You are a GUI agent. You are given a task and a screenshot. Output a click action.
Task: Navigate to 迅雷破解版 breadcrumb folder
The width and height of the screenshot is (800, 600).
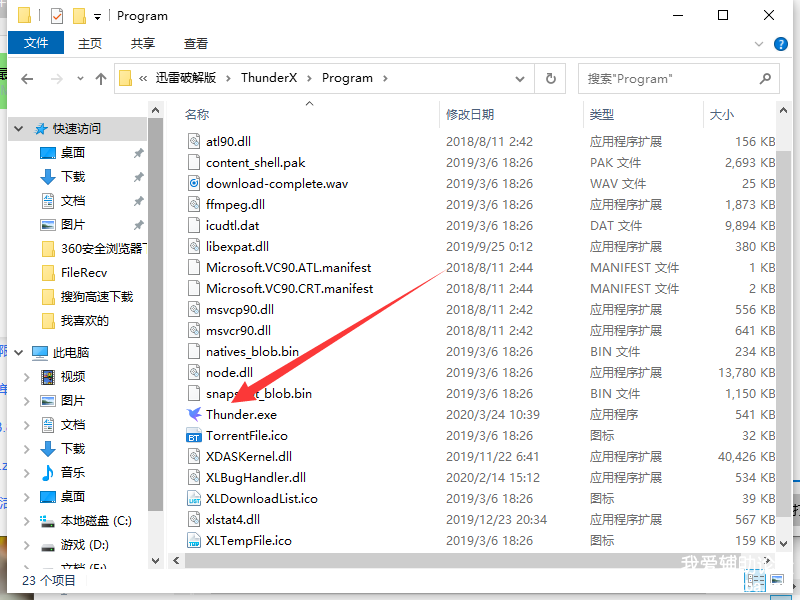pyautogui.click(x=186, y=78)
